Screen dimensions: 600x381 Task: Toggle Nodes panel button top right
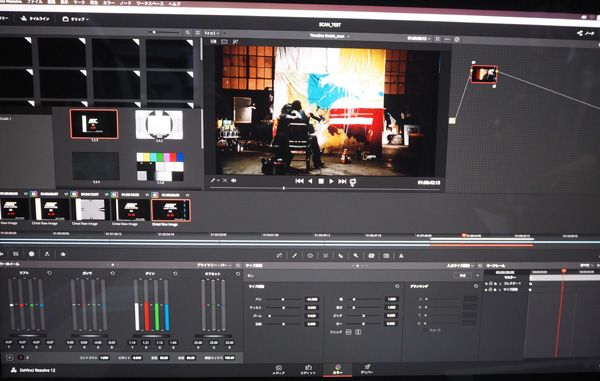point(585,34)
